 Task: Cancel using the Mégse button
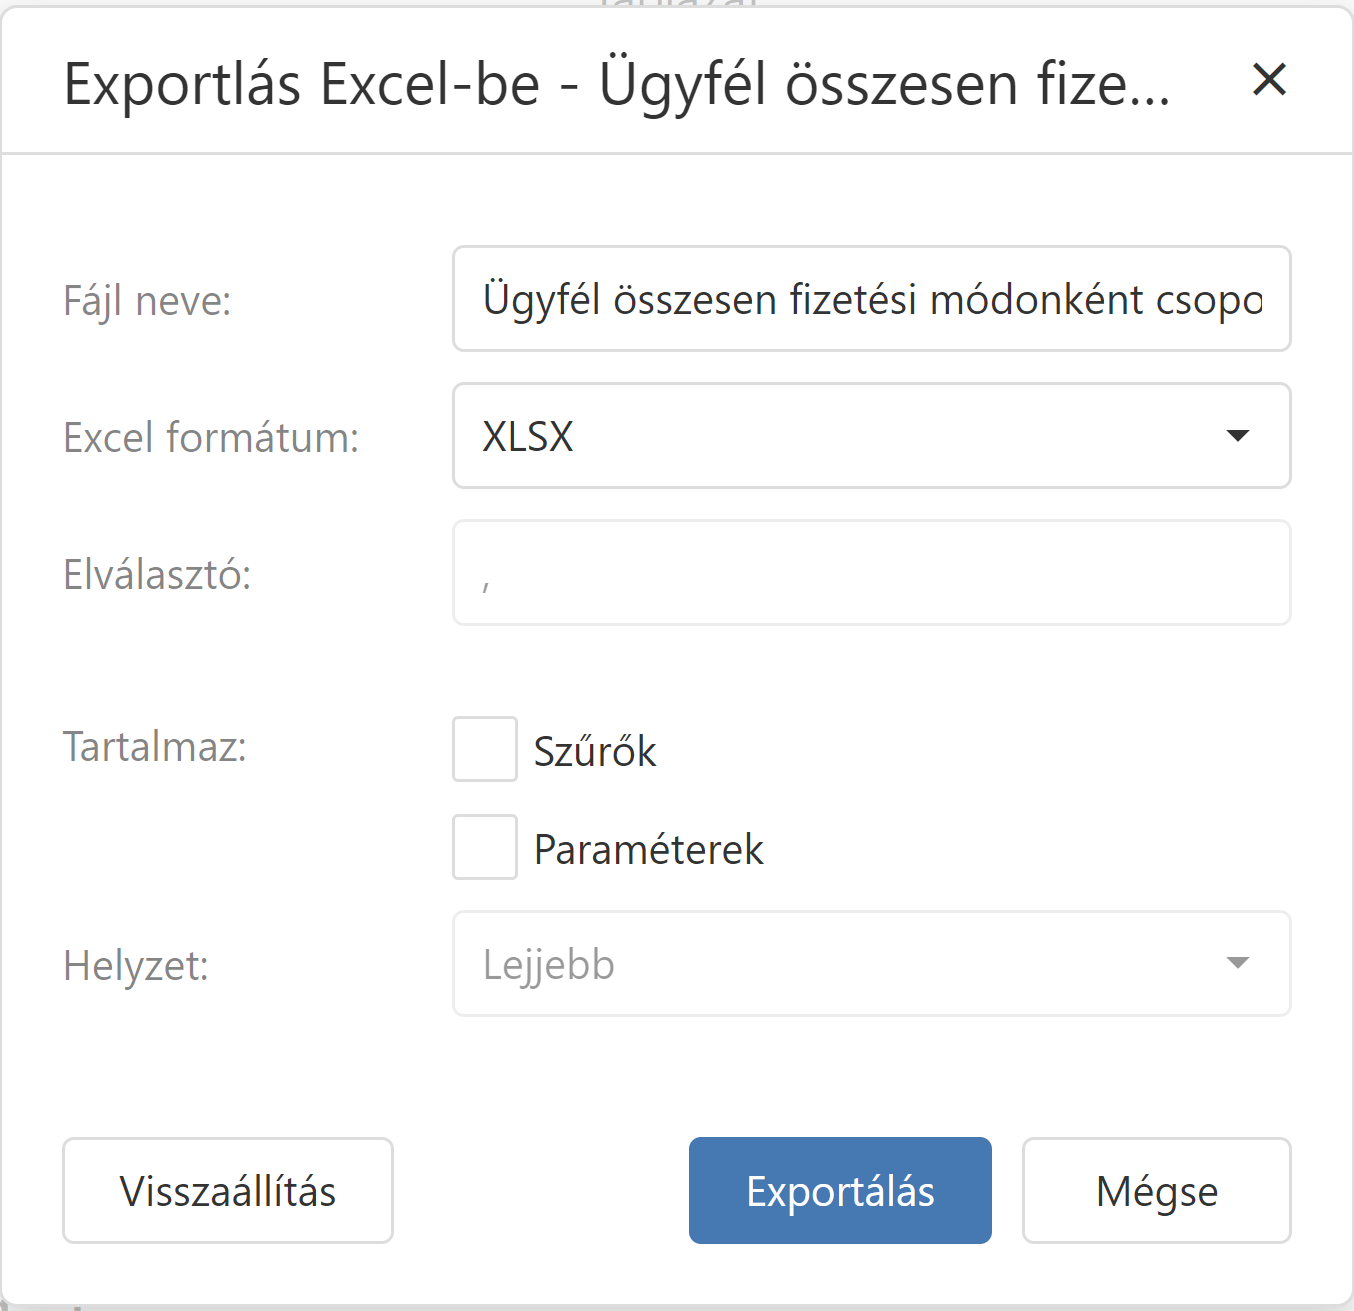click(x=1156, y=1191)
